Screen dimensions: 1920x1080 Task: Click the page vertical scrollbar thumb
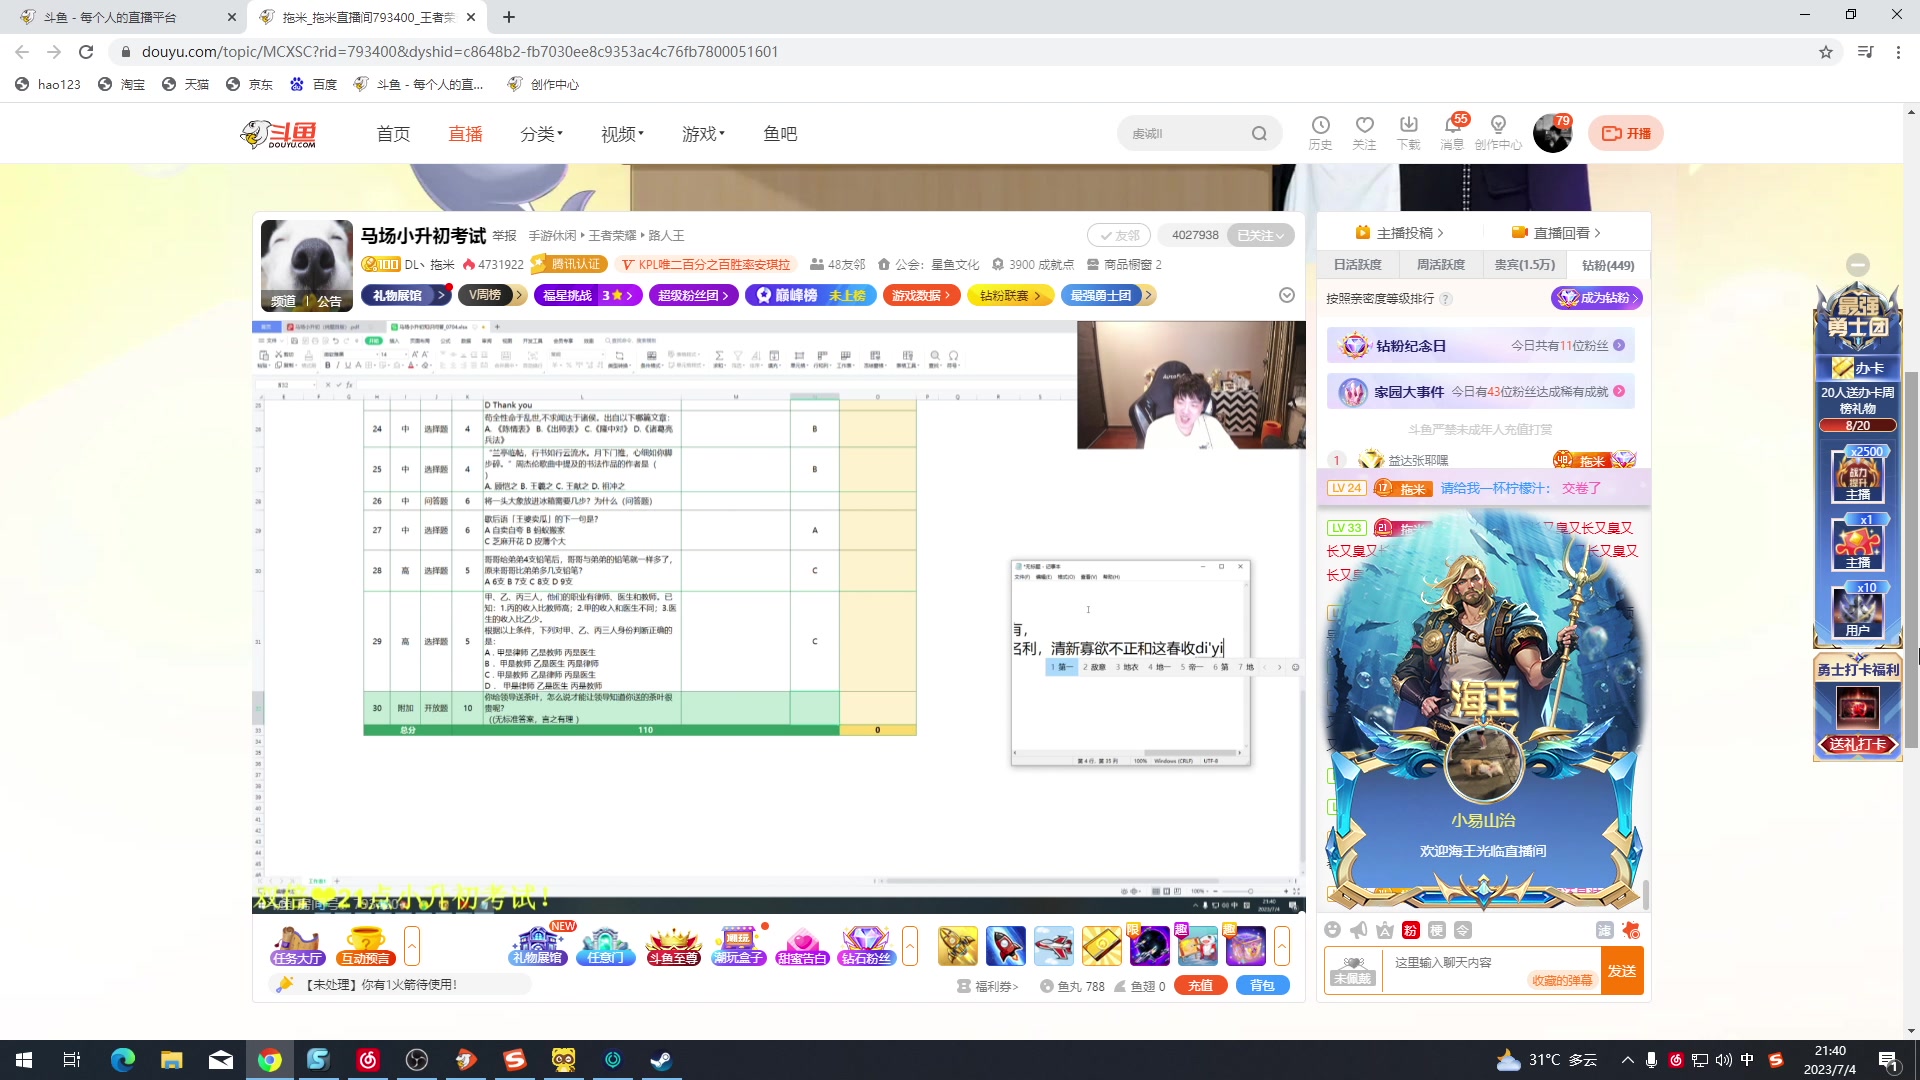point(1911,560)
